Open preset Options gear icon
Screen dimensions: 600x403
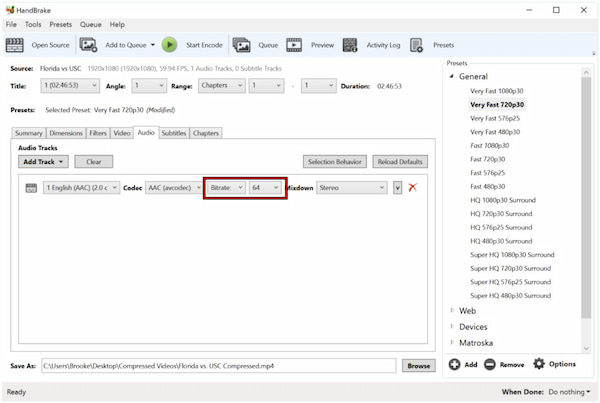(539, 364)
